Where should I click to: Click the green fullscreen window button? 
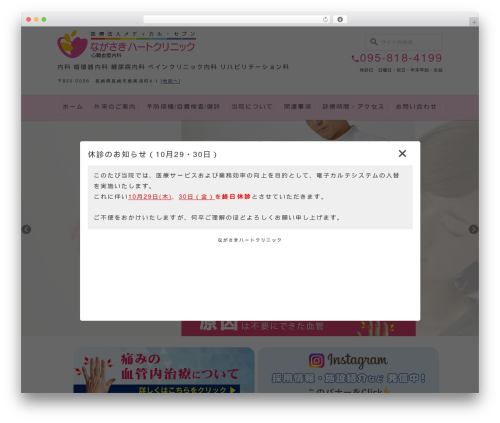(44, 19)
